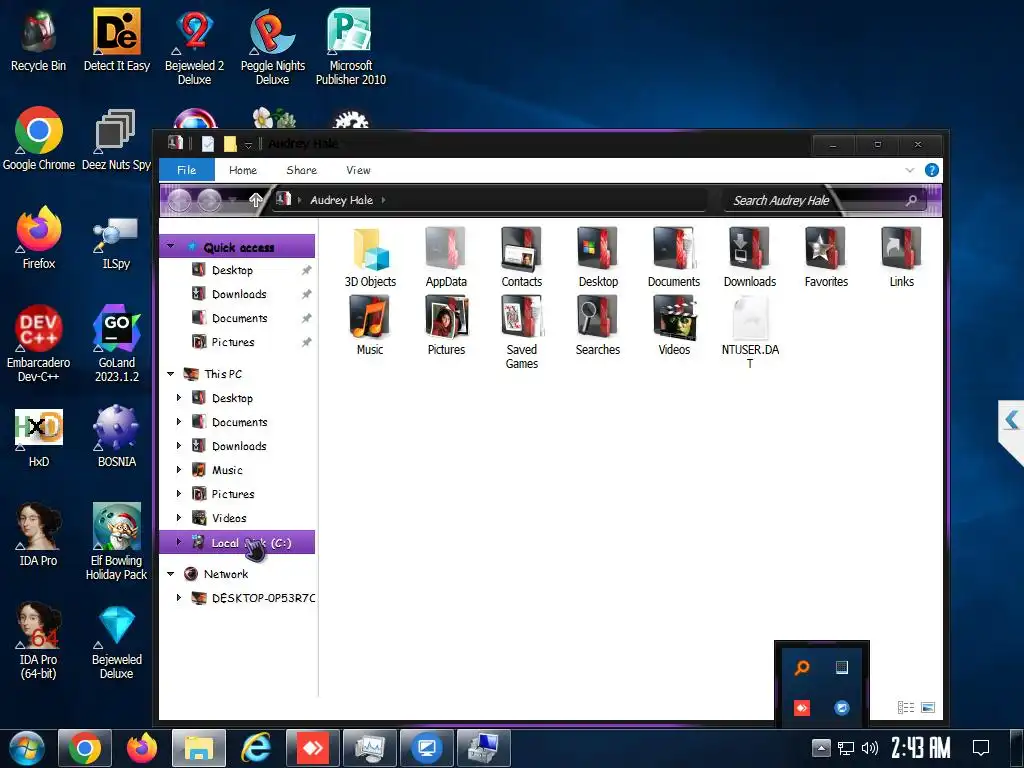Click the search magnifier icon in Explorer
Image resolution: width=1024 pixels, height=768 pixels.
pyautogui.click(x=911, y=200)
